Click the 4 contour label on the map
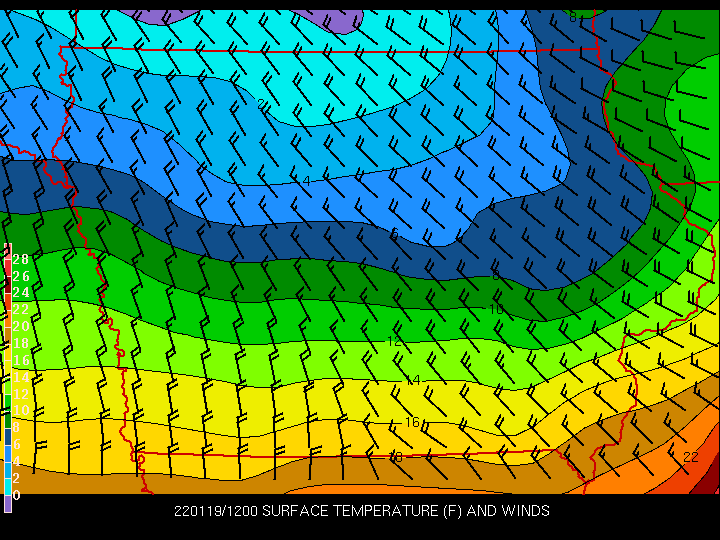This screenshot has height=540, width=720. [x=307, y=181]
